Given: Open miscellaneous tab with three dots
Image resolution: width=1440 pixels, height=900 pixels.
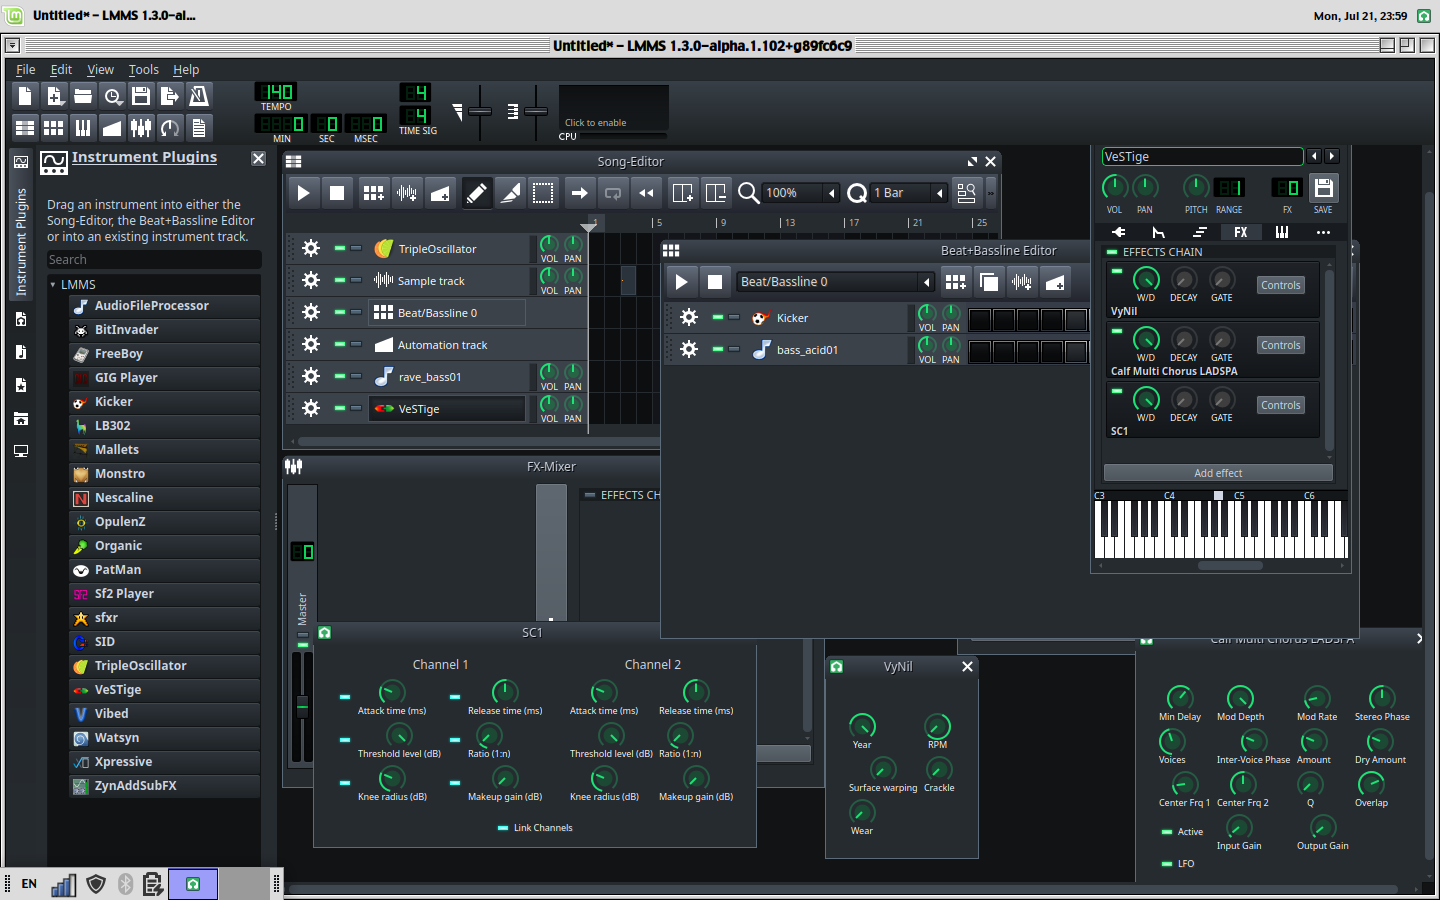Looking at the screenshot, I should point(1323,232).
